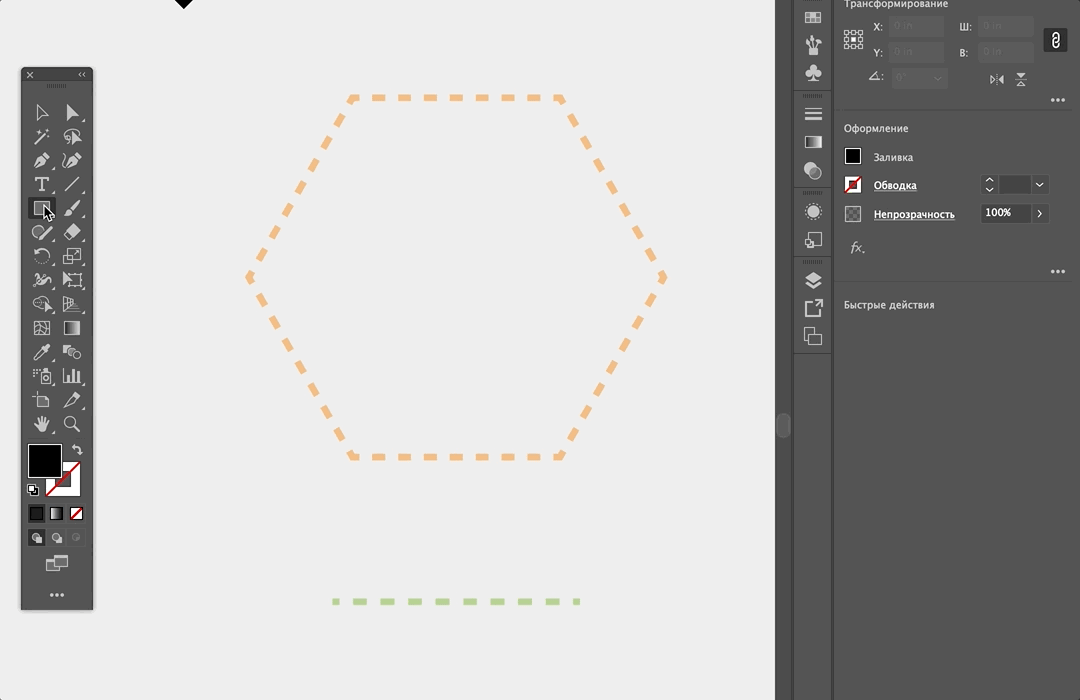Enable Draw Behind mode
The image size is (1080, 700).
(x=56, y=537)
